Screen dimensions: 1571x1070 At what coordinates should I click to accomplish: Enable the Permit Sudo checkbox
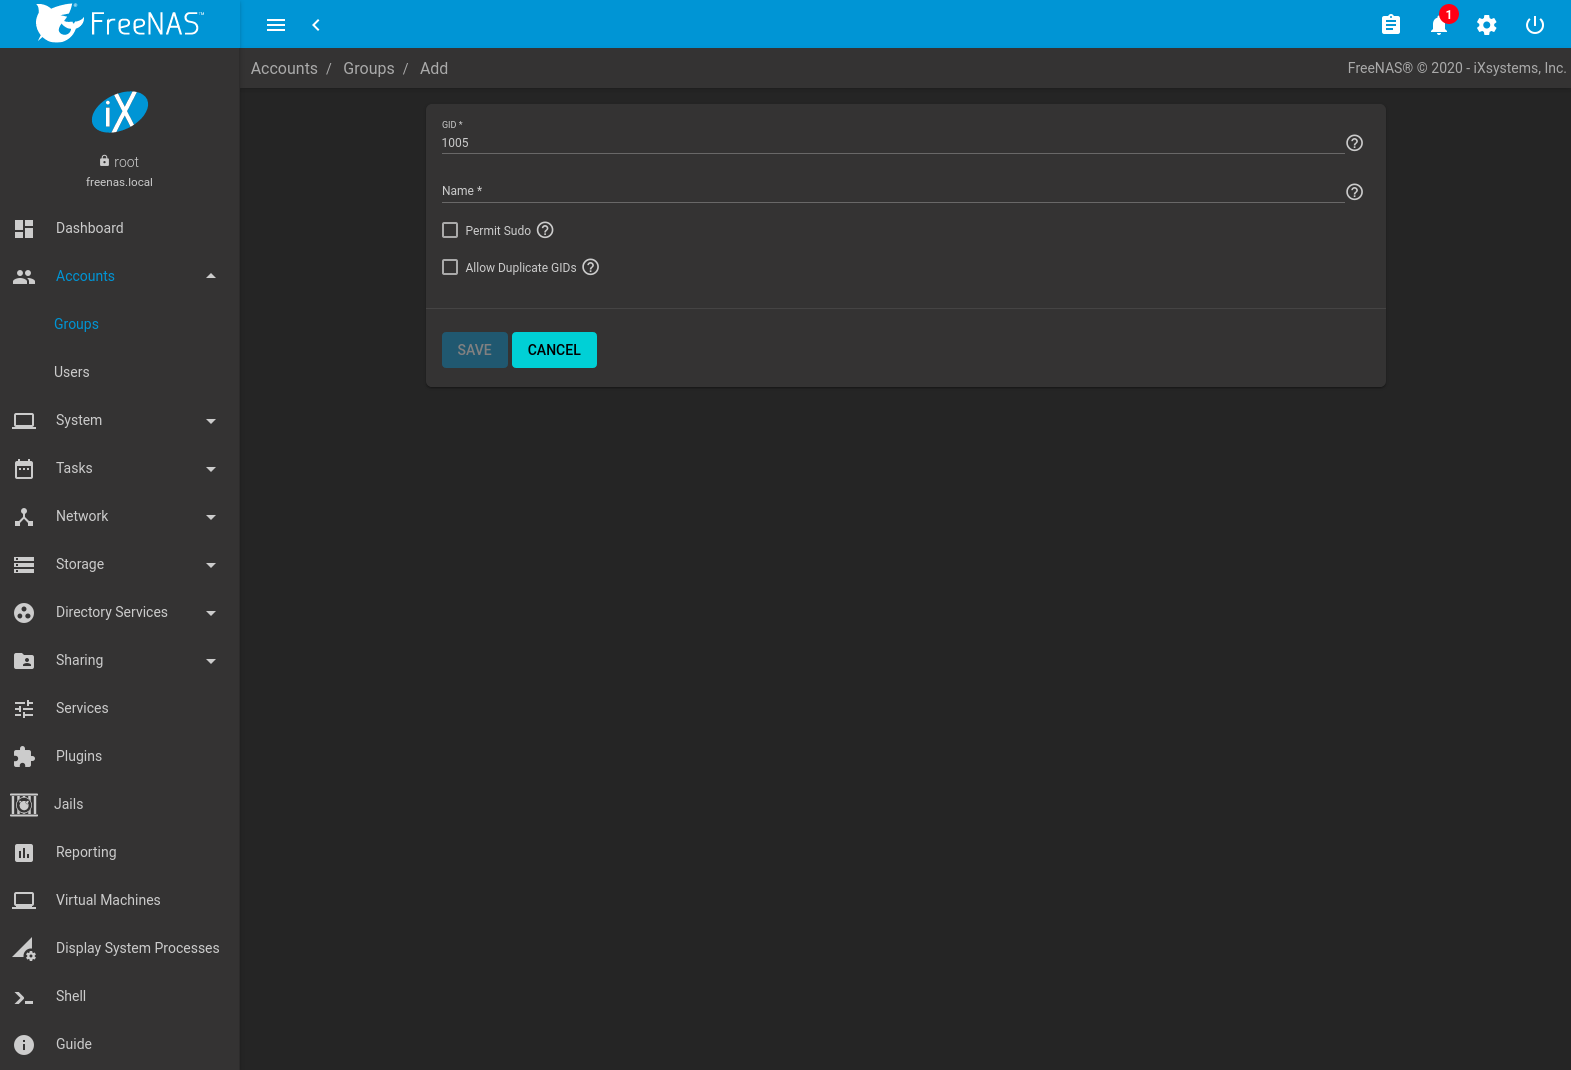[450, 230]
